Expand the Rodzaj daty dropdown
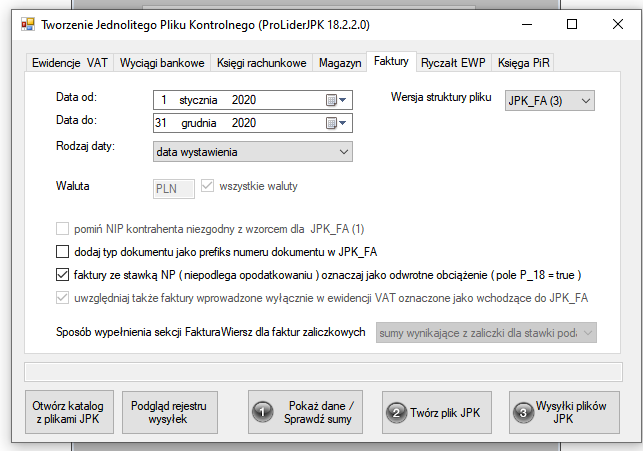This screenshot has height=451, width=643. [253, 152]
